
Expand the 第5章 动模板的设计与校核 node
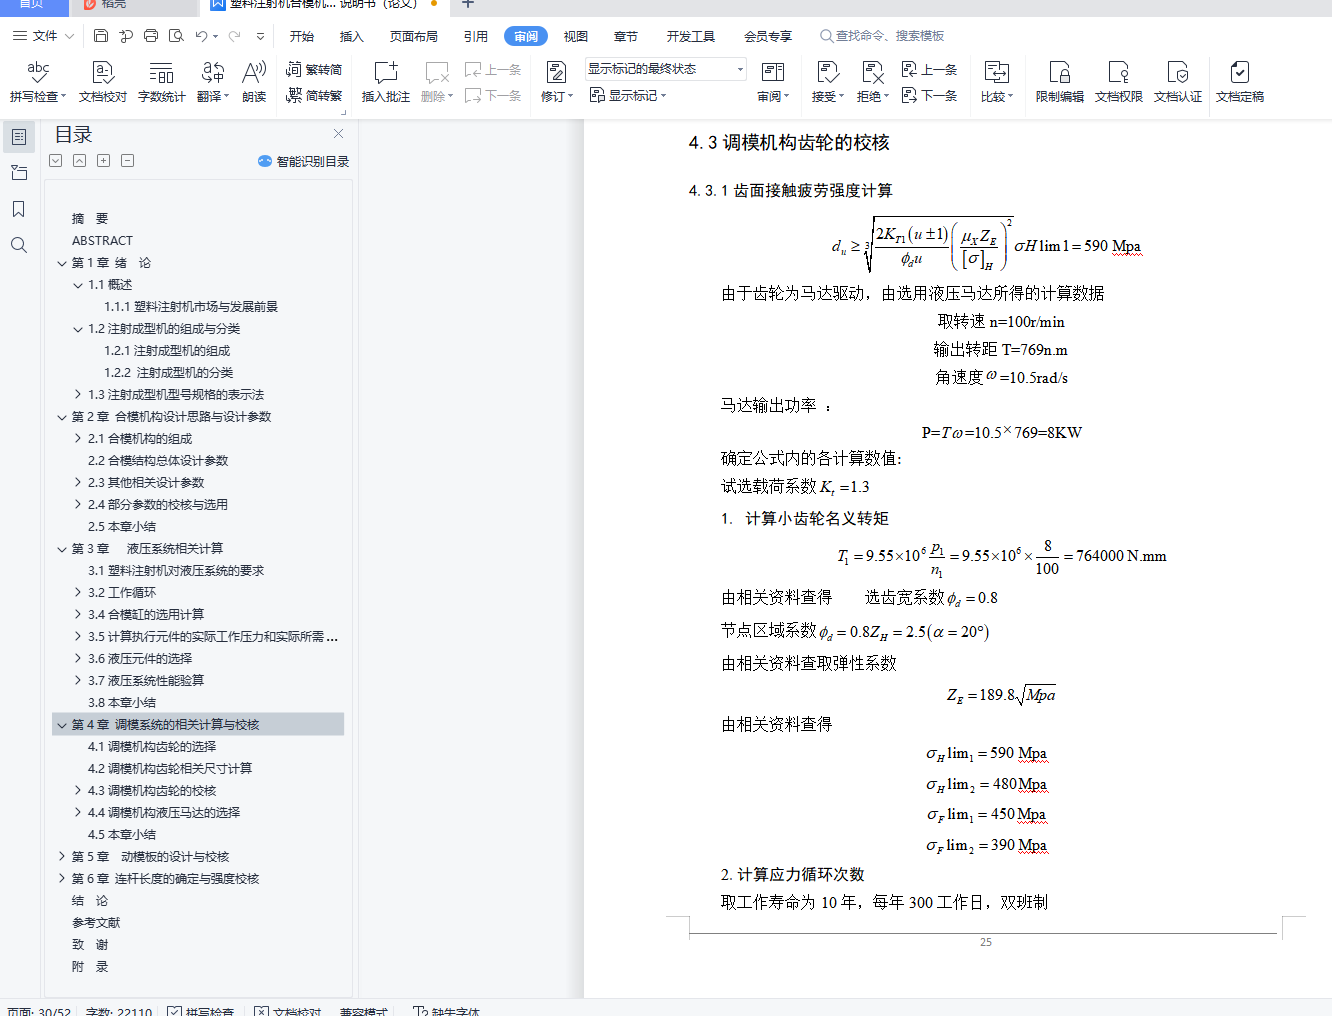click(x=62, y=857)
